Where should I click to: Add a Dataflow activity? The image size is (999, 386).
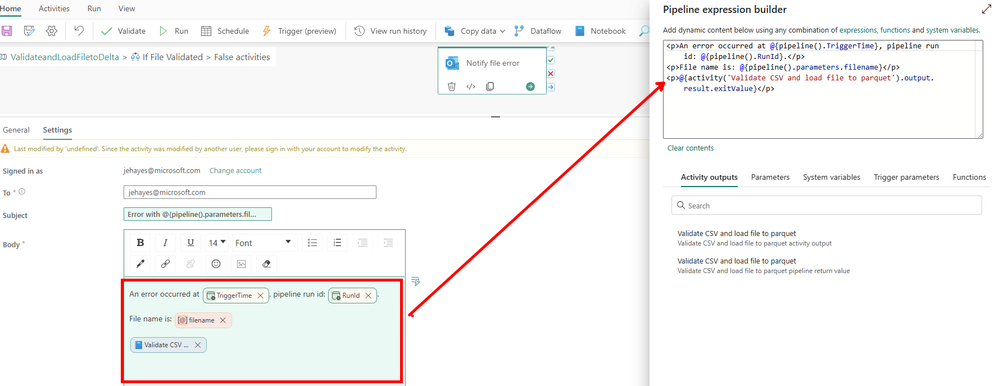click(537, 31)
